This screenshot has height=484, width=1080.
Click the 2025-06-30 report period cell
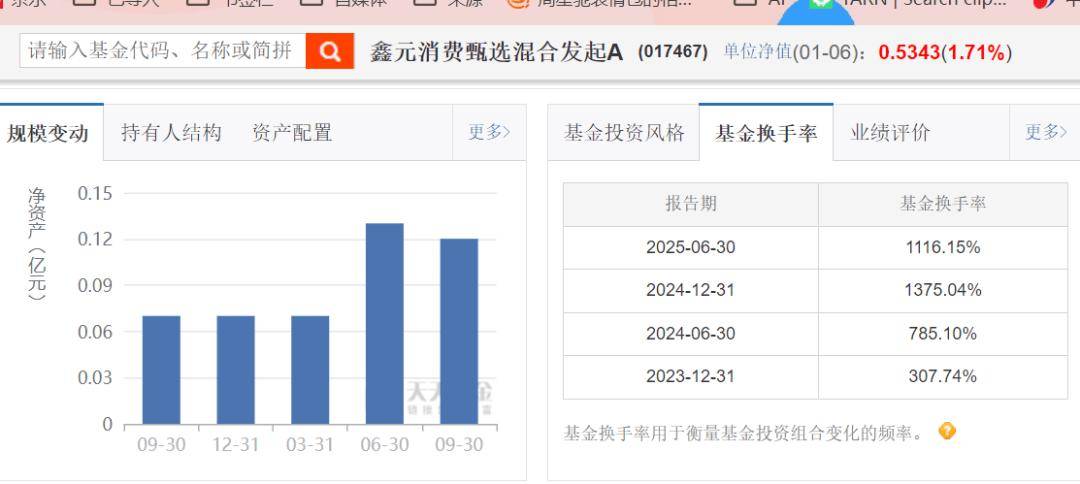click(x=690, y=247)
